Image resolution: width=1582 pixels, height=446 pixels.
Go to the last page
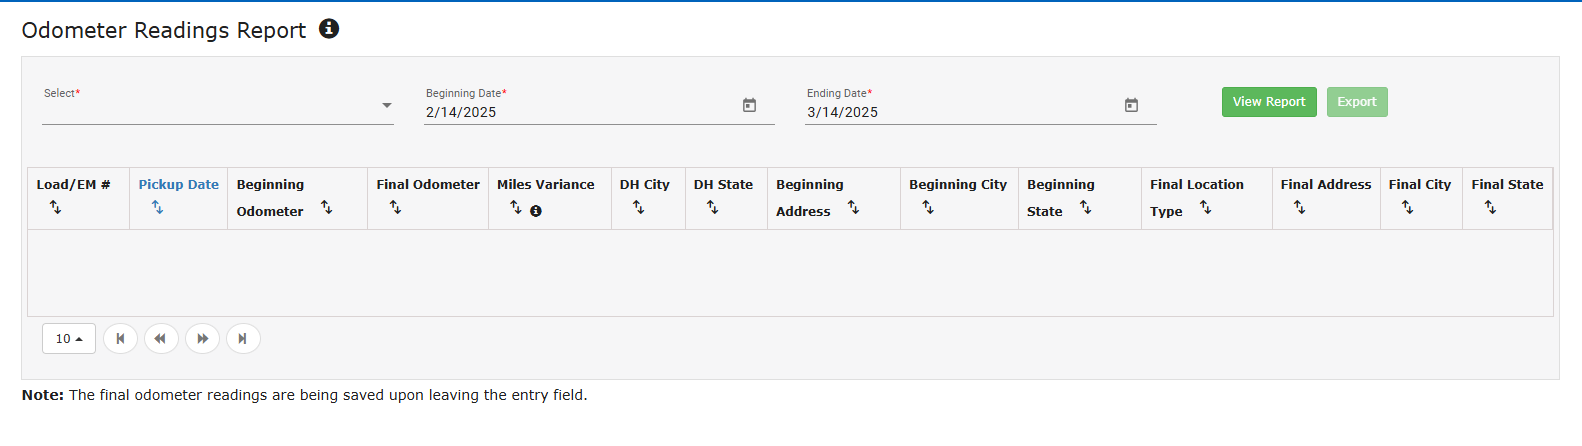[243, 339]
